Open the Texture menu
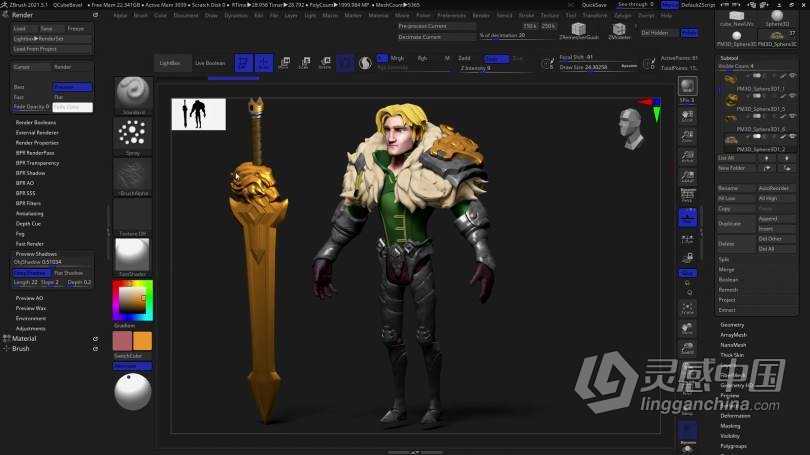This screenshot has width=810, height=455. (x=550, y=15)
